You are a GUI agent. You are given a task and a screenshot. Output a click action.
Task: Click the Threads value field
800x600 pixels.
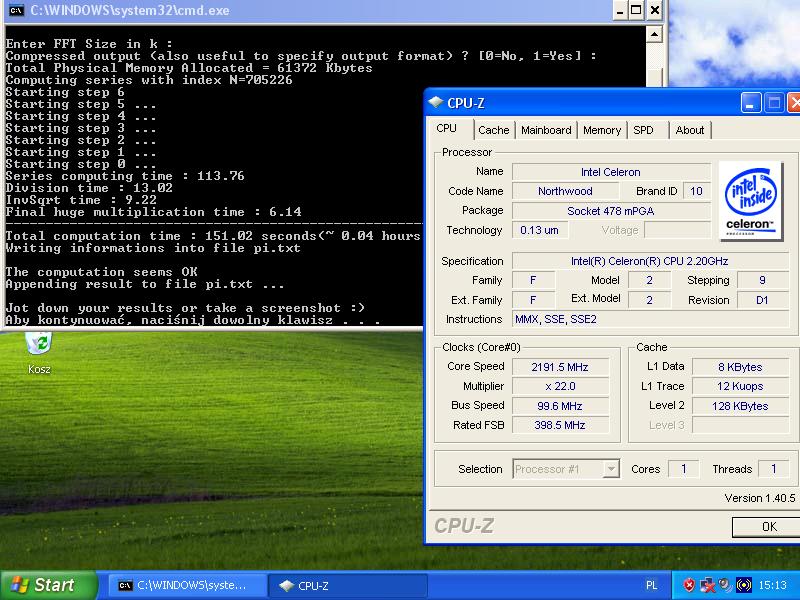pyautogui.click(x=773, y=469)
